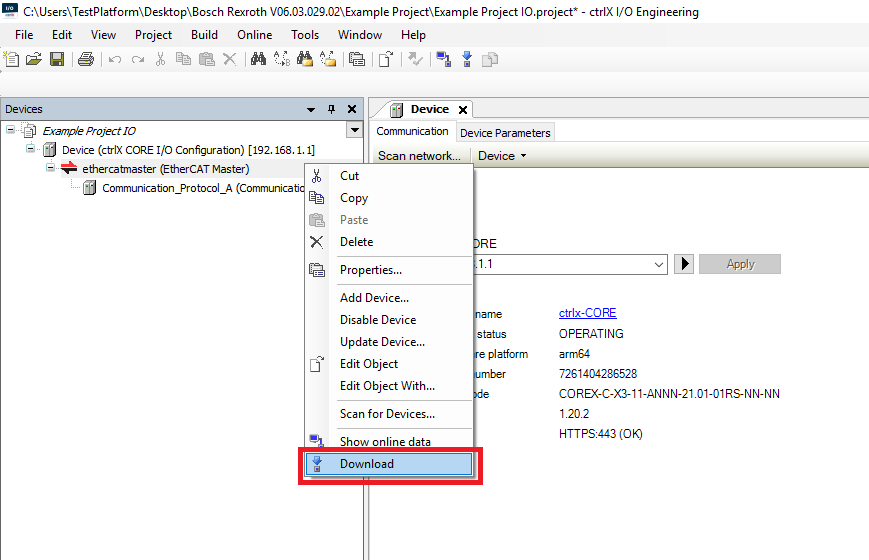The width and height of the screenshot is (869, 560).
Task: Save project with floppy disk icon
Action: pos(57,60)
